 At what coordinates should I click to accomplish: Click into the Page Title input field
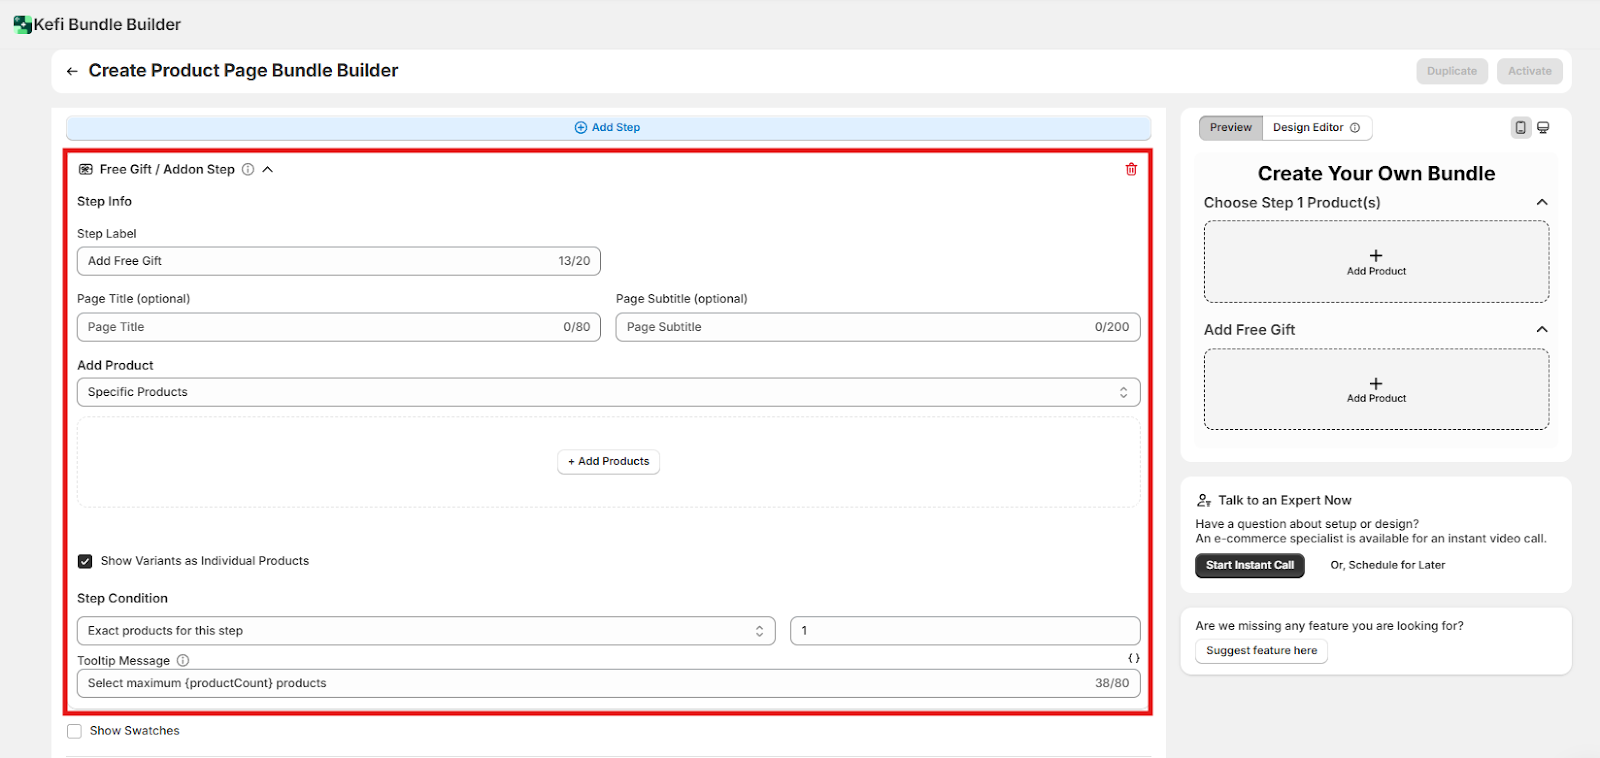point(320,327)
